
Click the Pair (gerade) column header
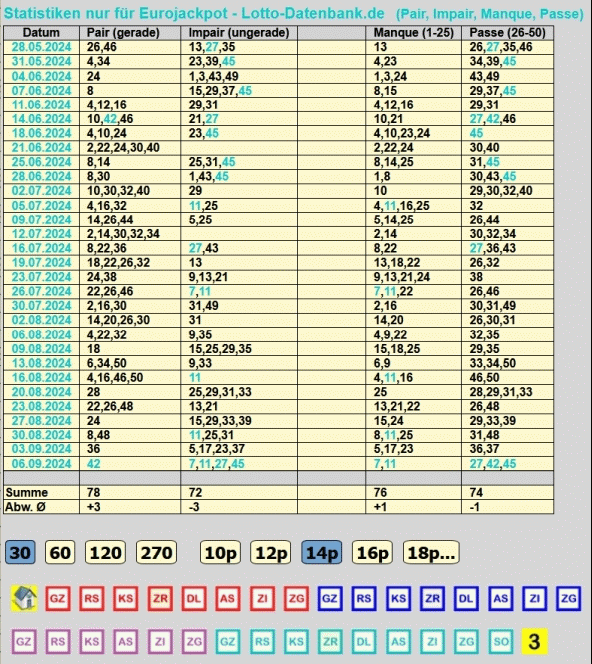pos(123,33)
